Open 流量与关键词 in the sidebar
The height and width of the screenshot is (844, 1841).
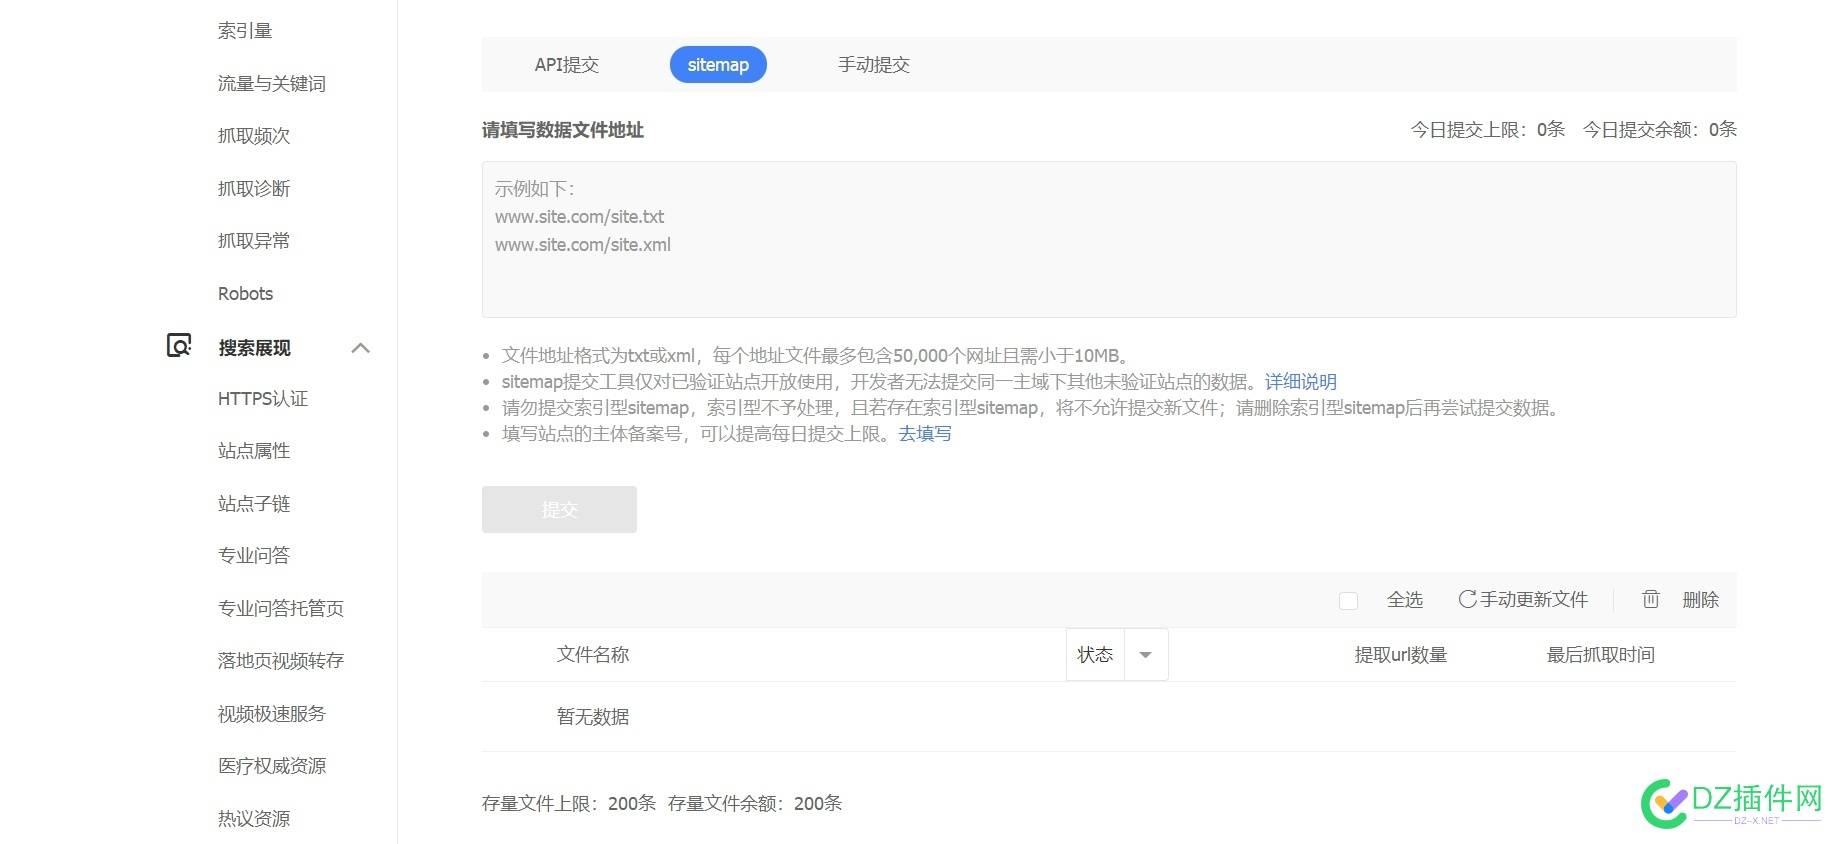(272, 84)
